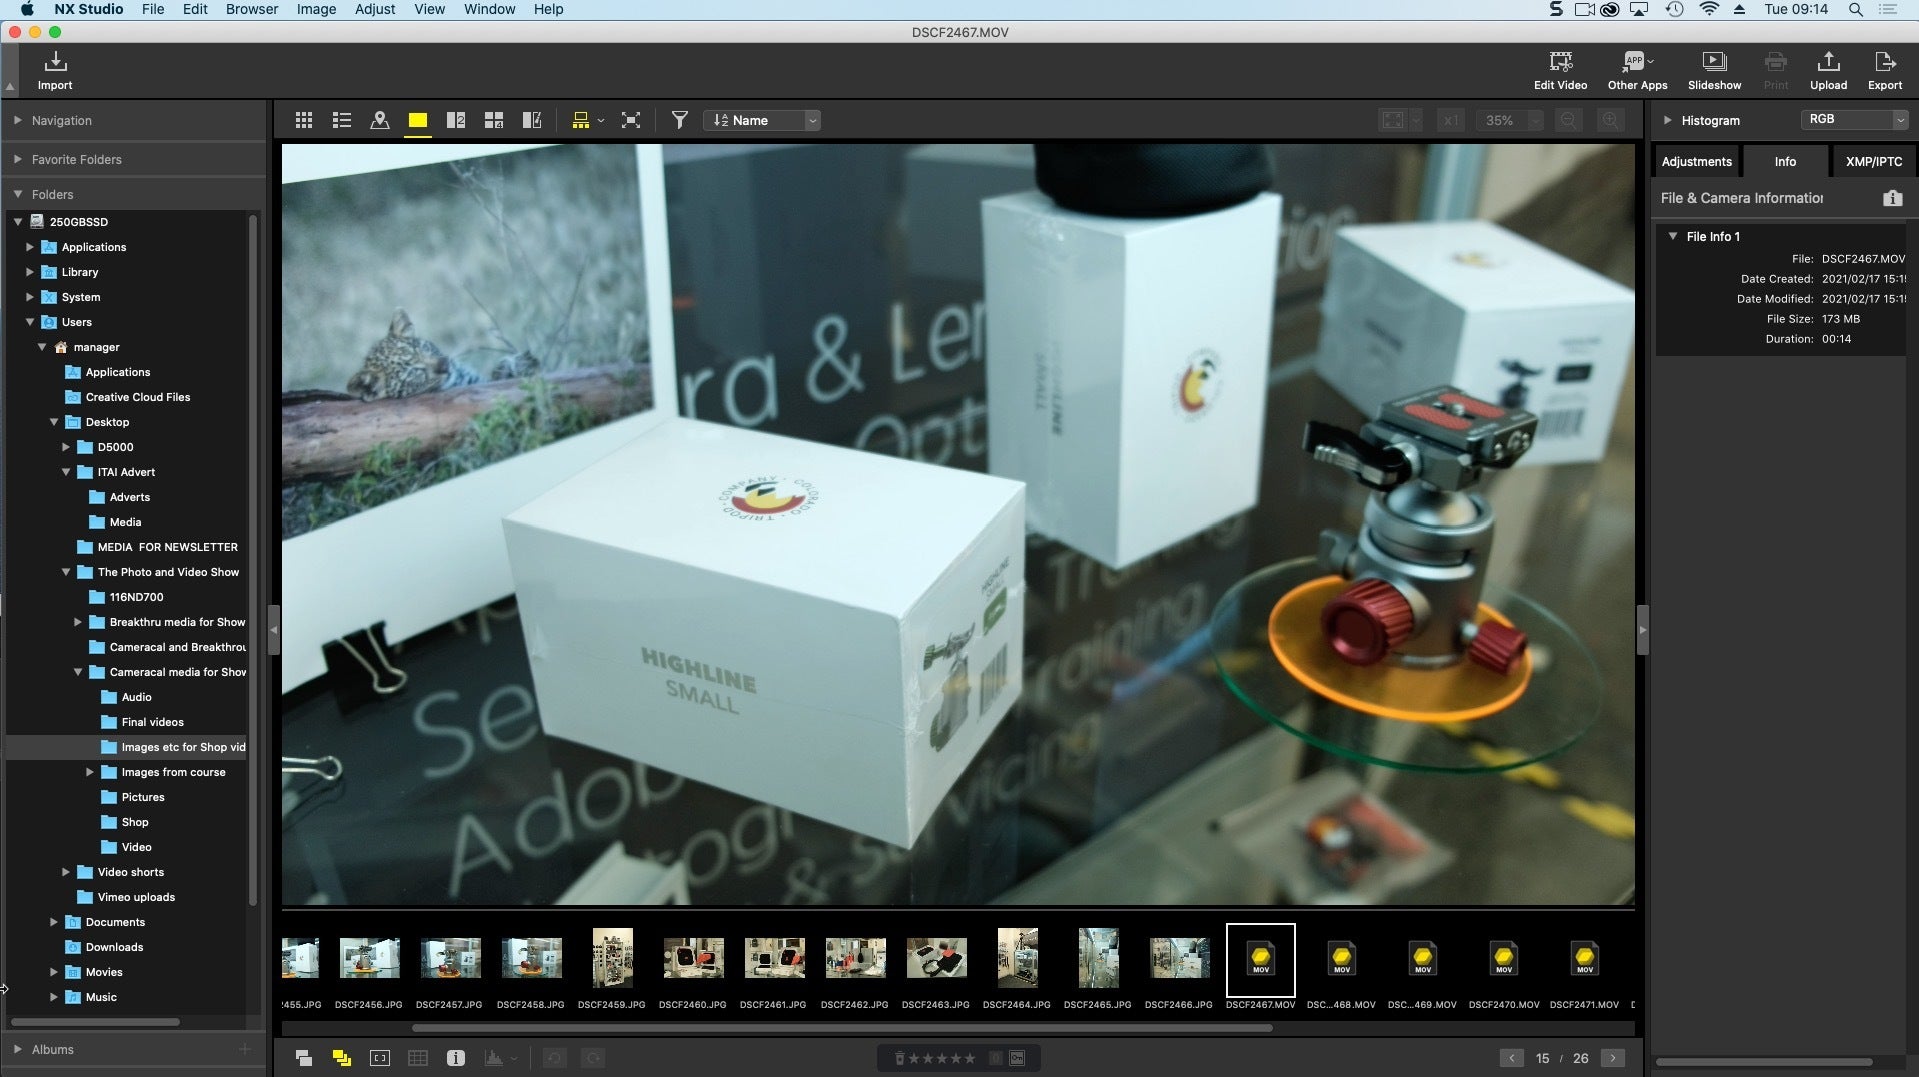Toggle the image info overlay button
The image size is (1919, 1077).
coord(456,1058)
